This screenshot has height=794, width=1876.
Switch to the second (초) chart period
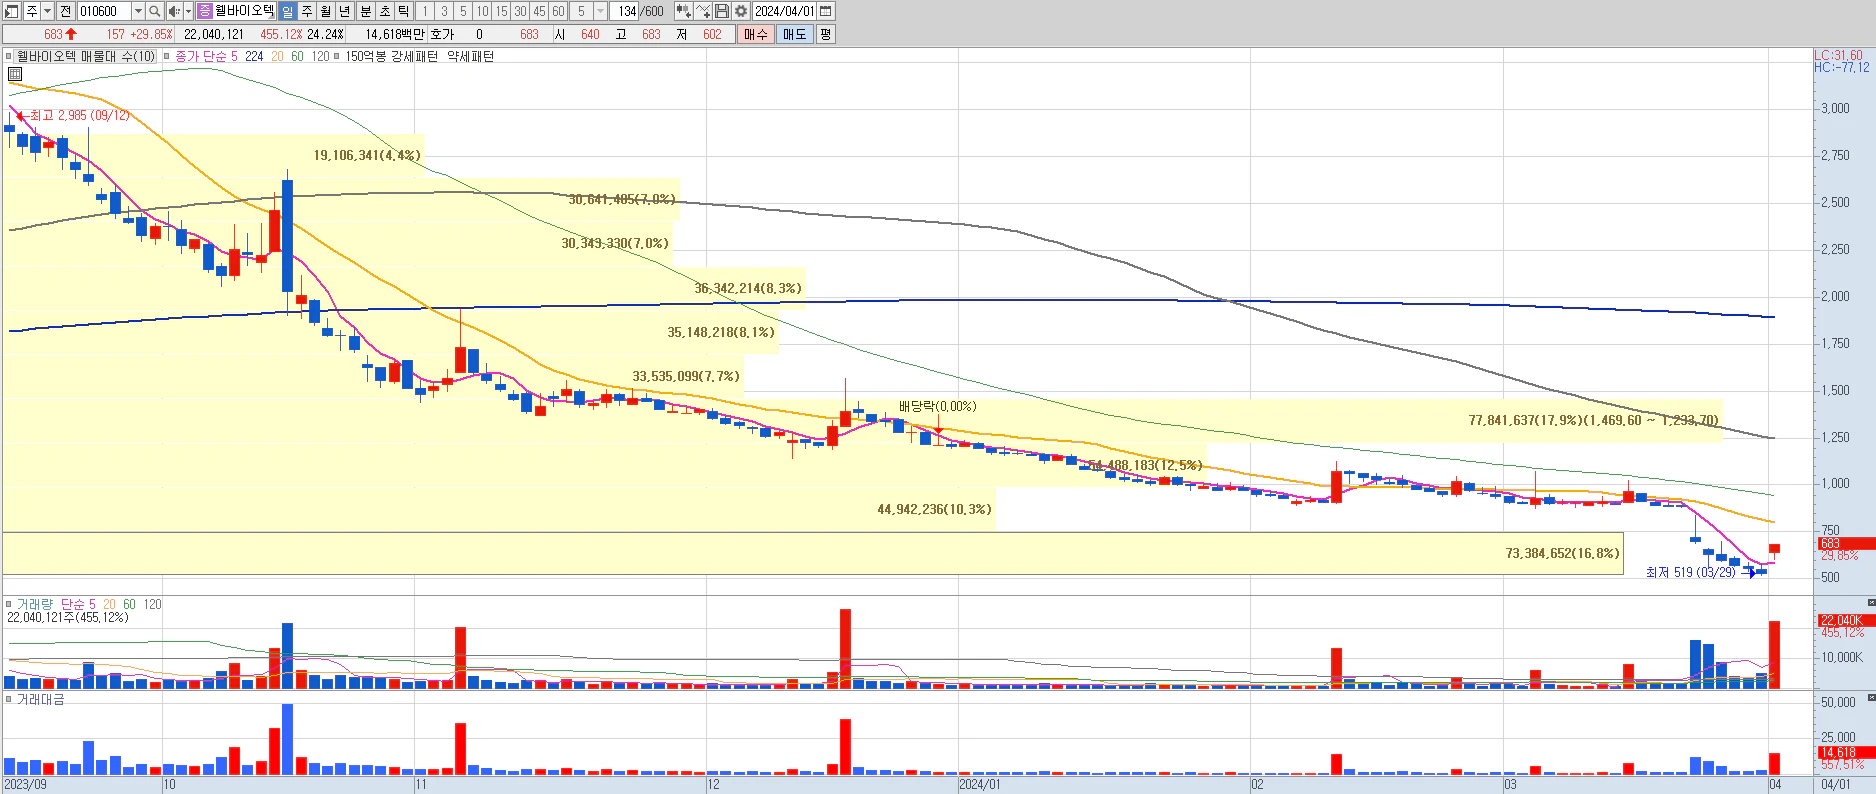[385, 11]
